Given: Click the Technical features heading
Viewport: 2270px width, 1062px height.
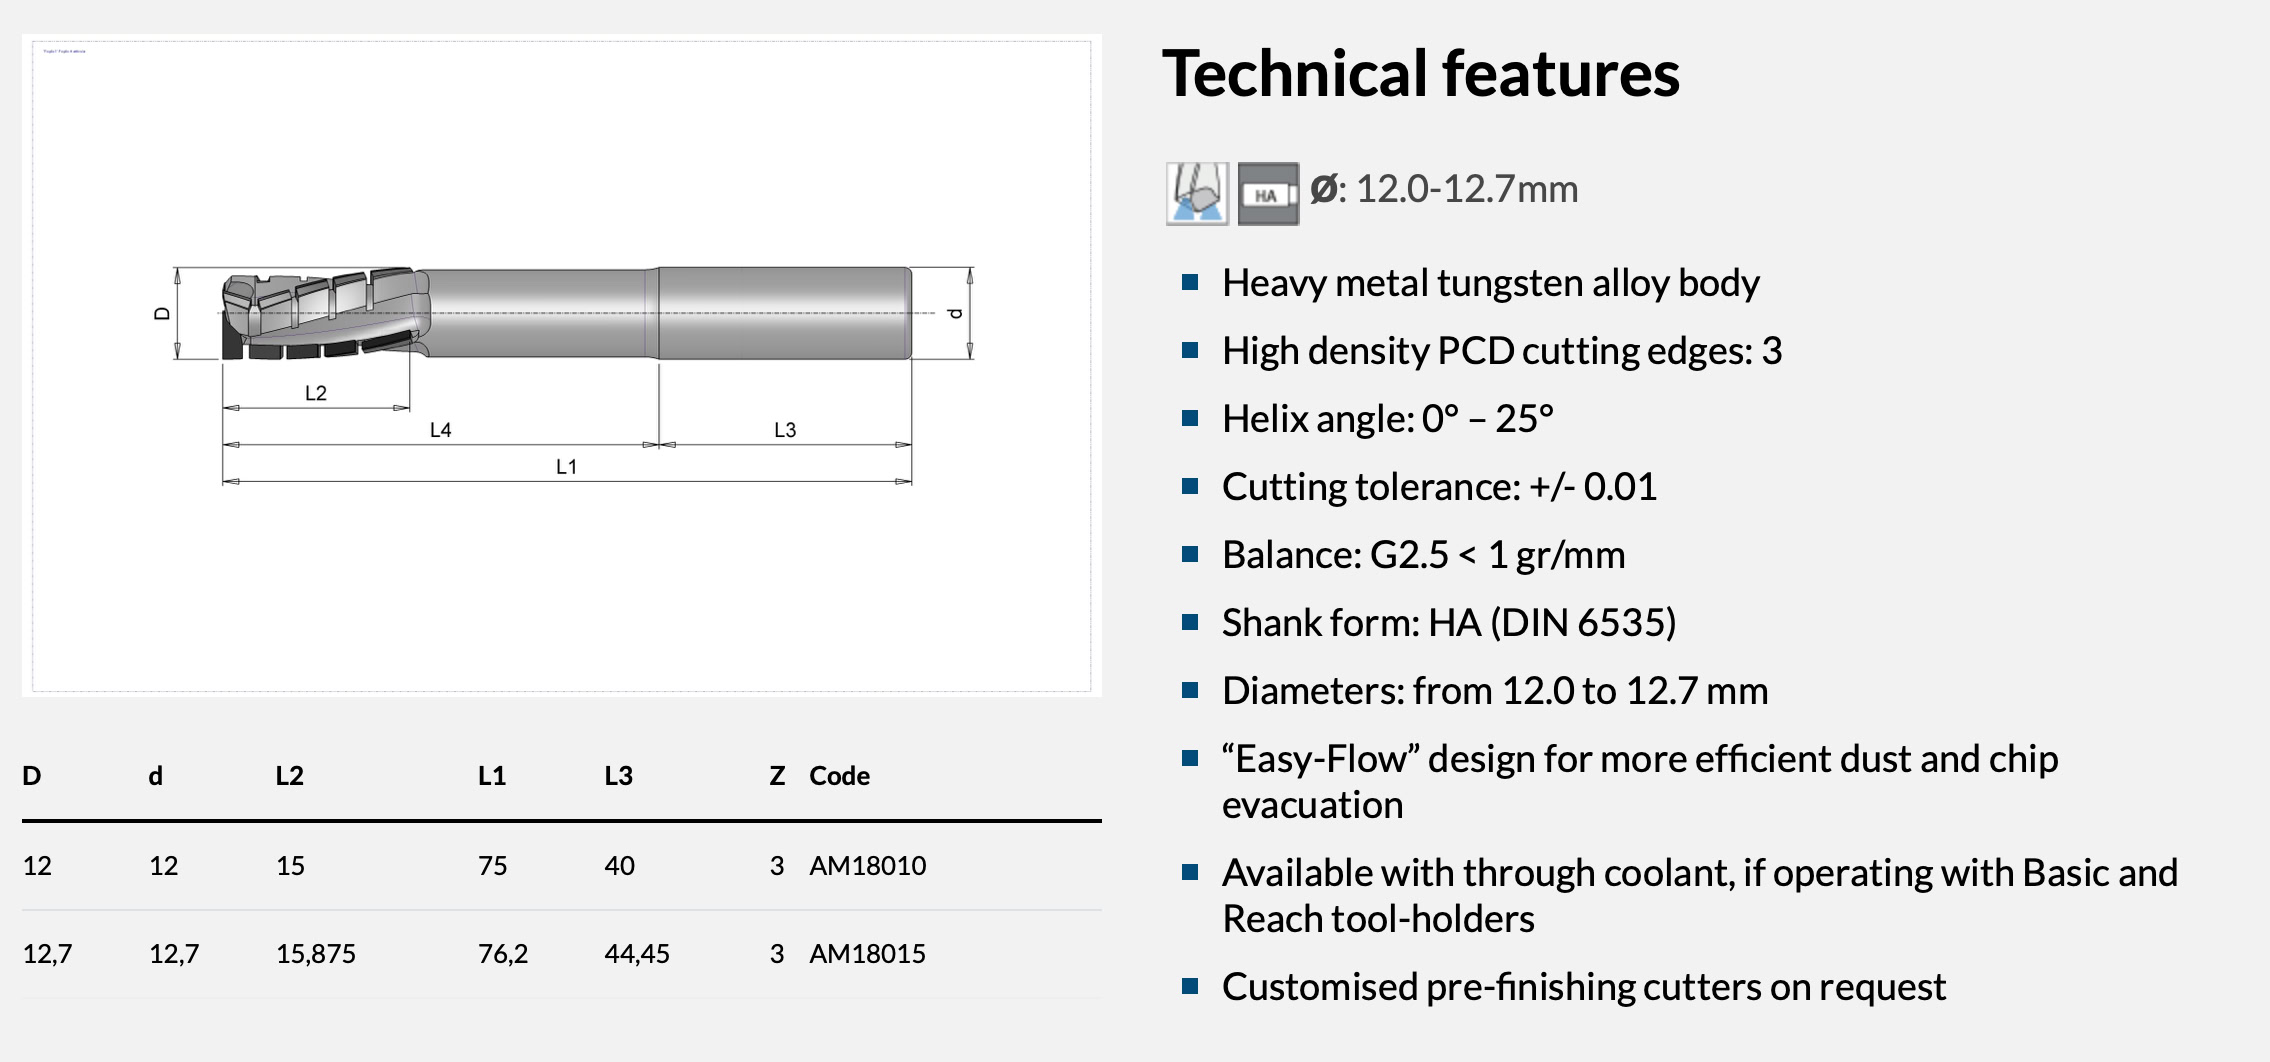Looking at the screenshot, I should [x=1420, y=74].
